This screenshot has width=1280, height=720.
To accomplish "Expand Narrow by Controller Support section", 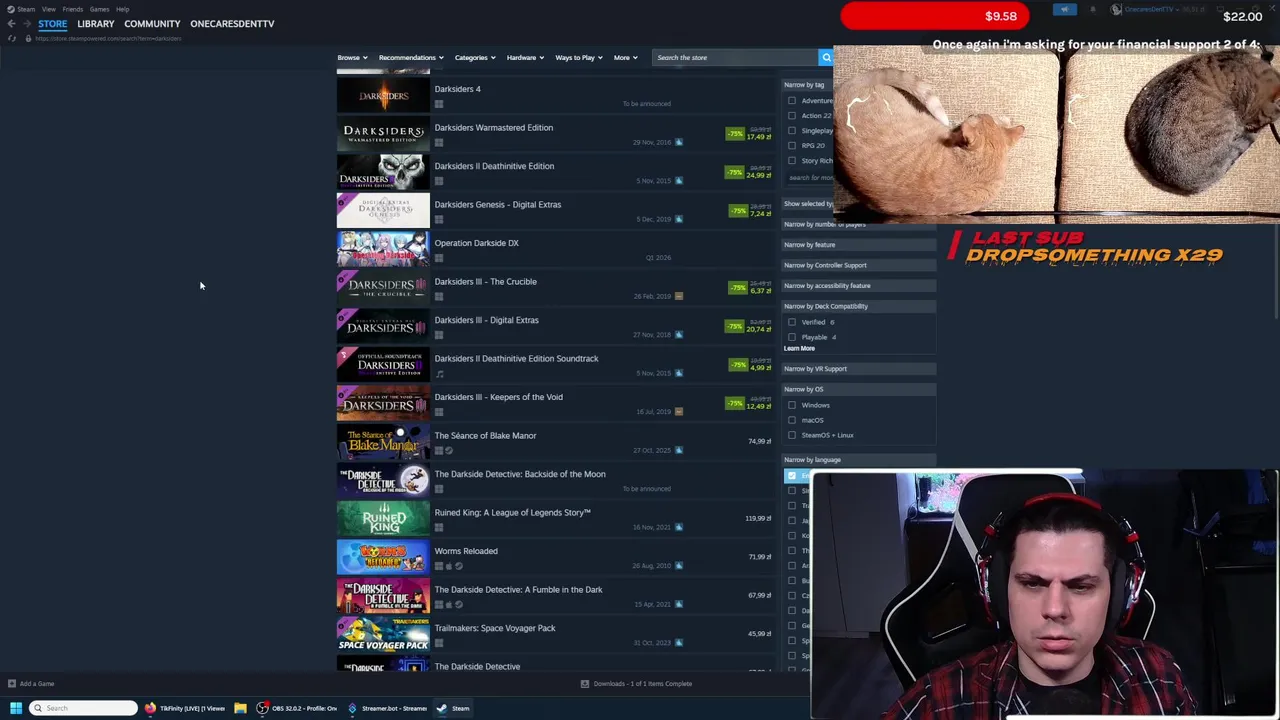I will [x=858, y=265].
